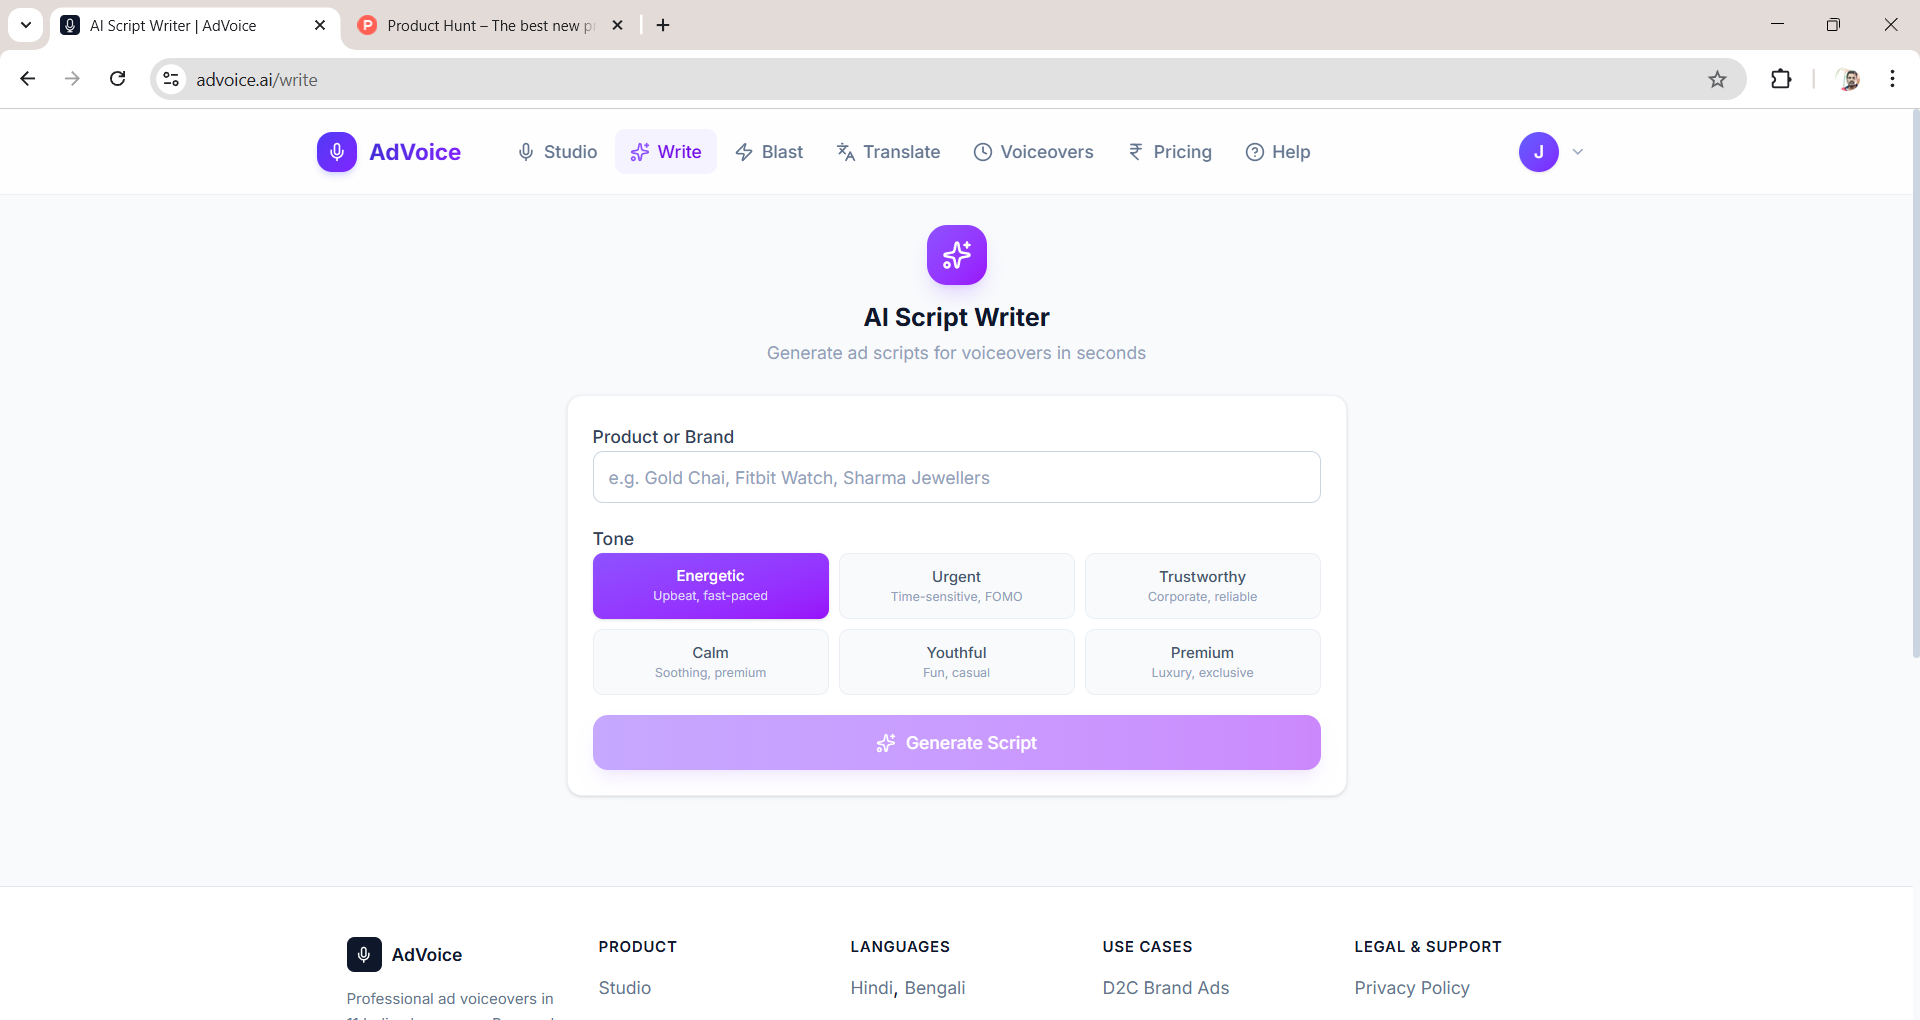Select the Urgent tone option
Image resolution: width=1920 pixels, height=1020 pixels.
[x=957, y=586]
